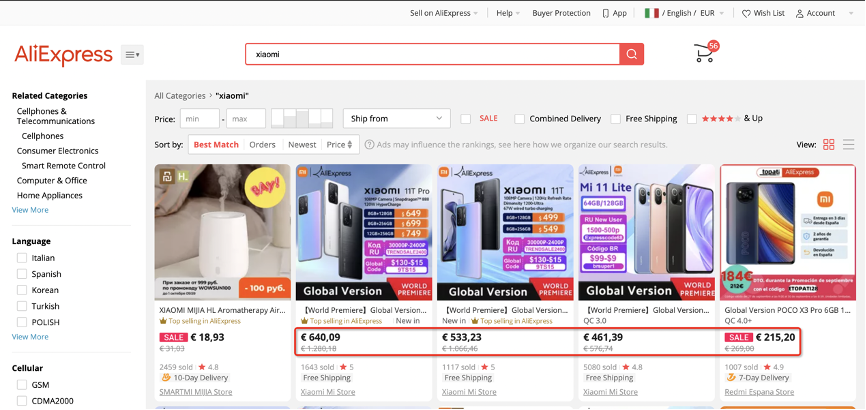Expand the Help dropdown
Image resolution: width=866 pixels, height=410 pixels.
[x=508, y=13]
